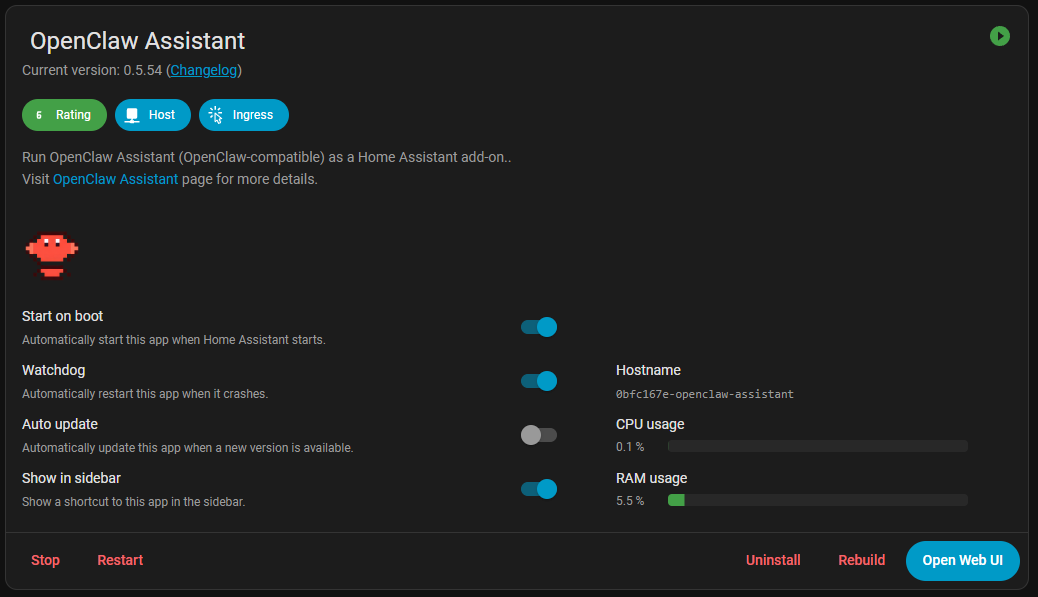The height and width of the screenshot is (597, 1038).
Task: Click the RAM usage progress bar
Action: (x=818, y=500)
